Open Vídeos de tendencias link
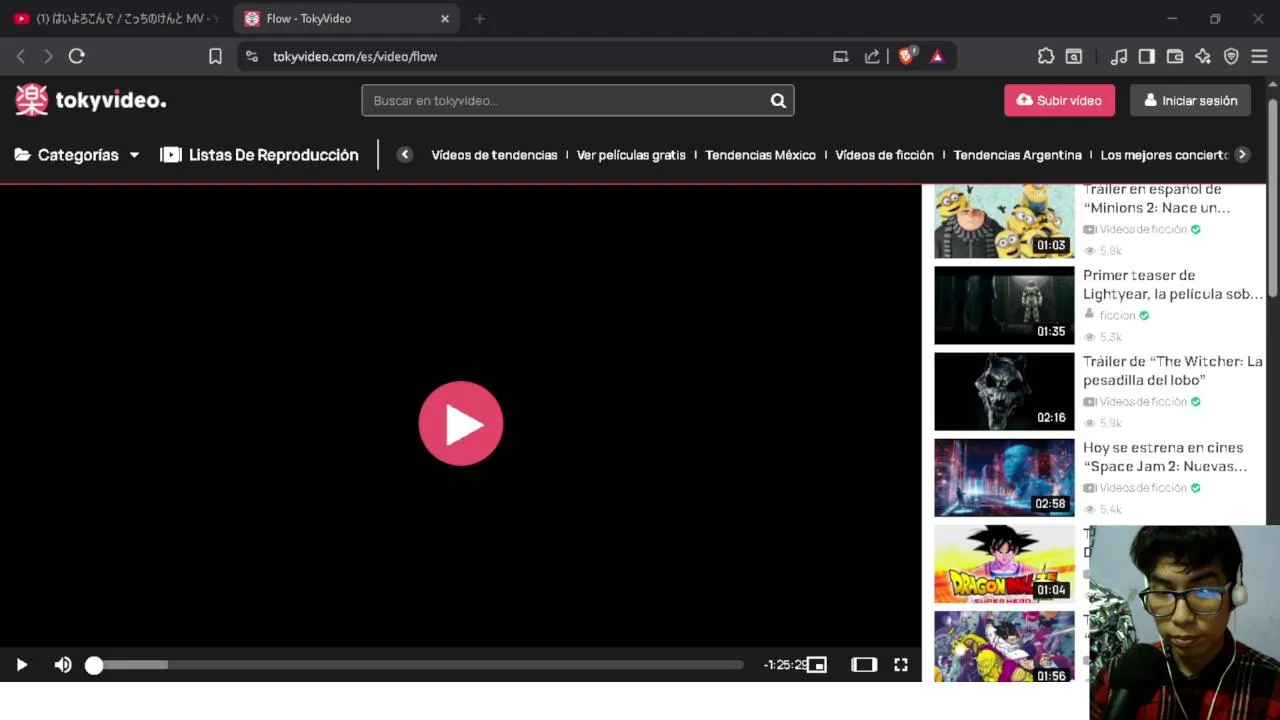1280x720 pixels. [494, 155]
